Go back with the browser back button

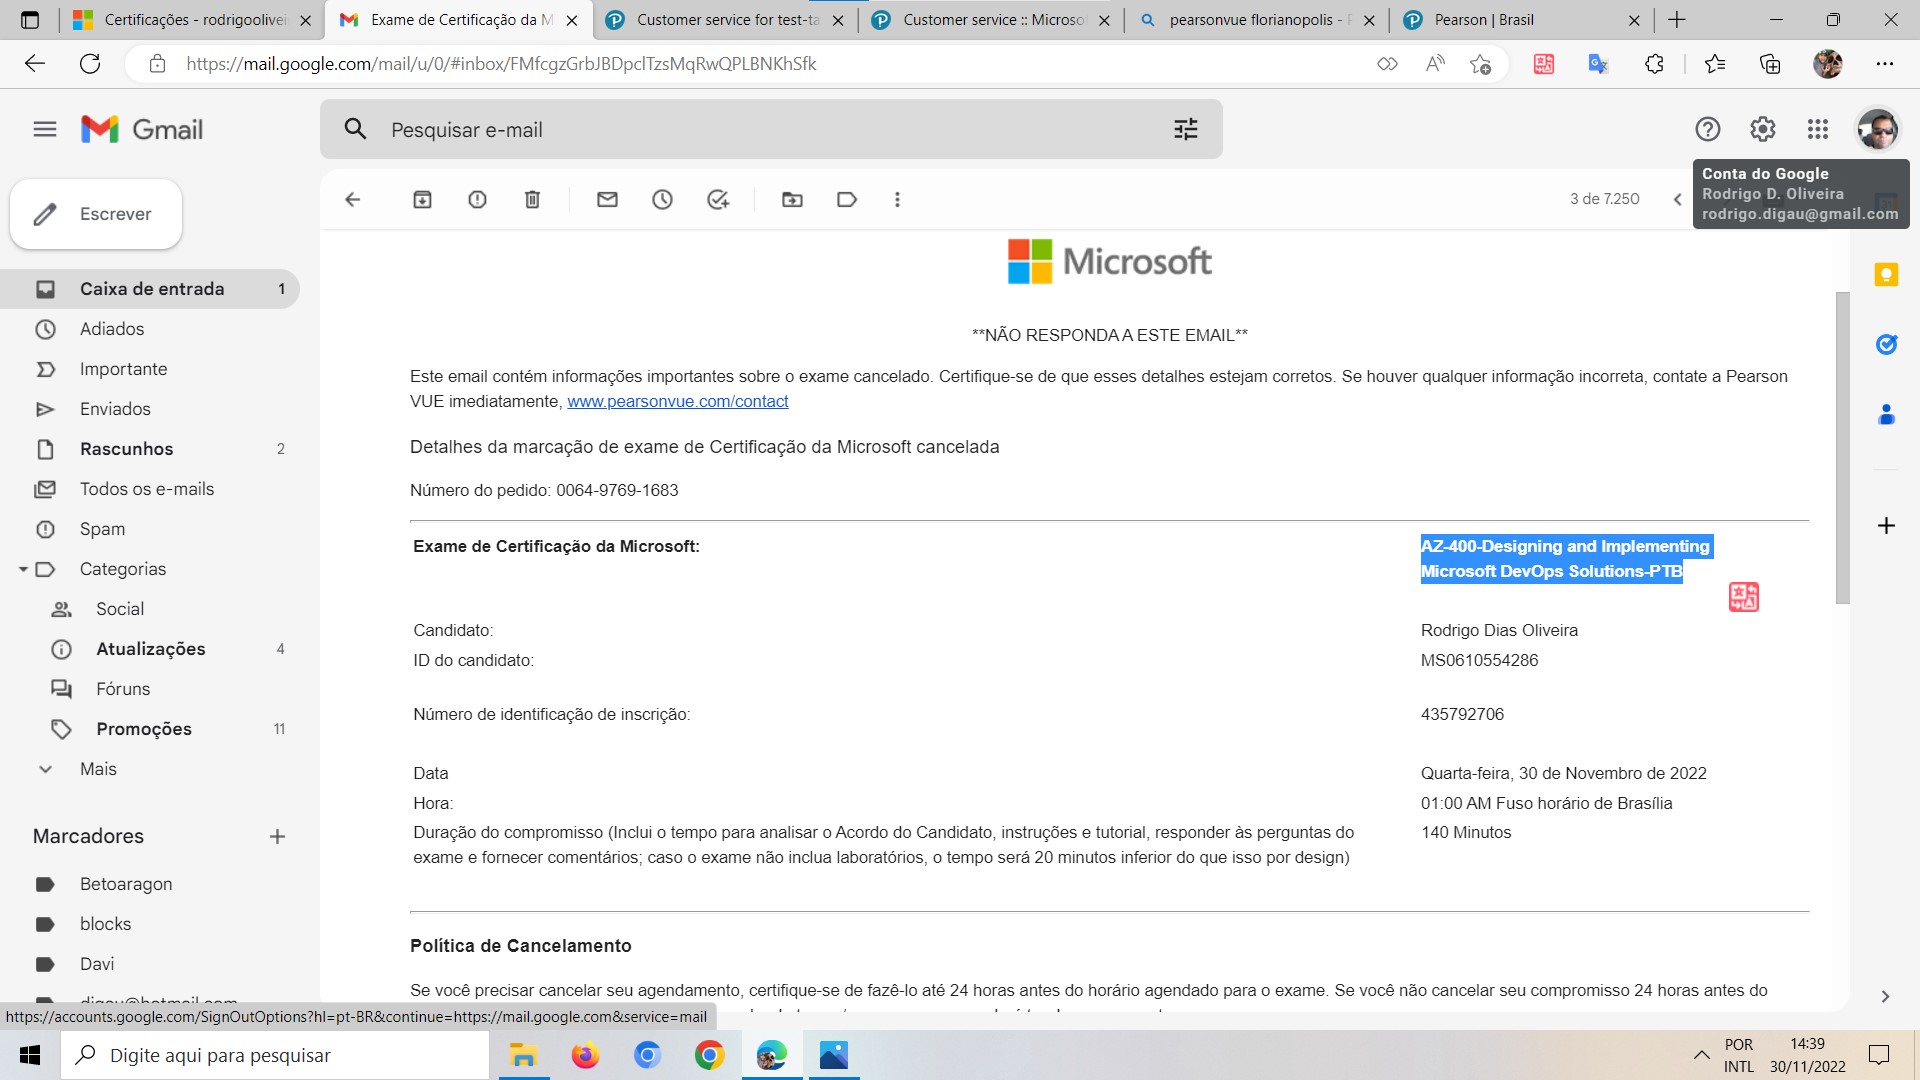[x=36, y=63]
